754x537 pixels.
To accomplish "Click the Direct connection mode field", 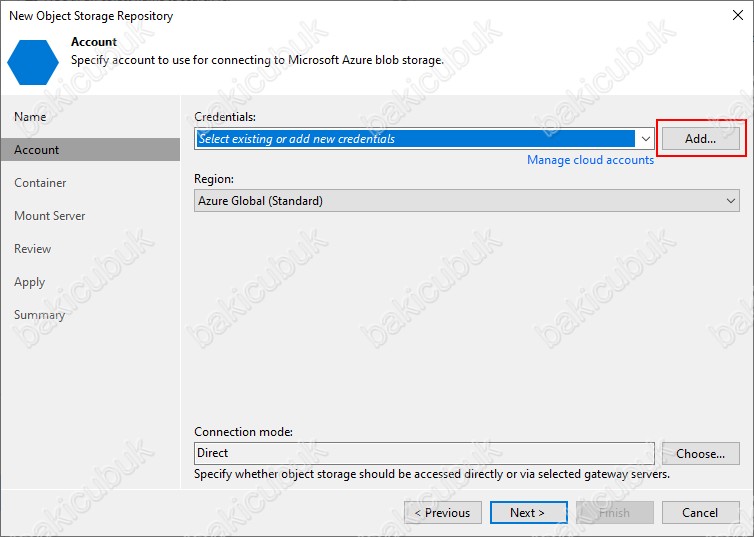I will pos(424,453).
